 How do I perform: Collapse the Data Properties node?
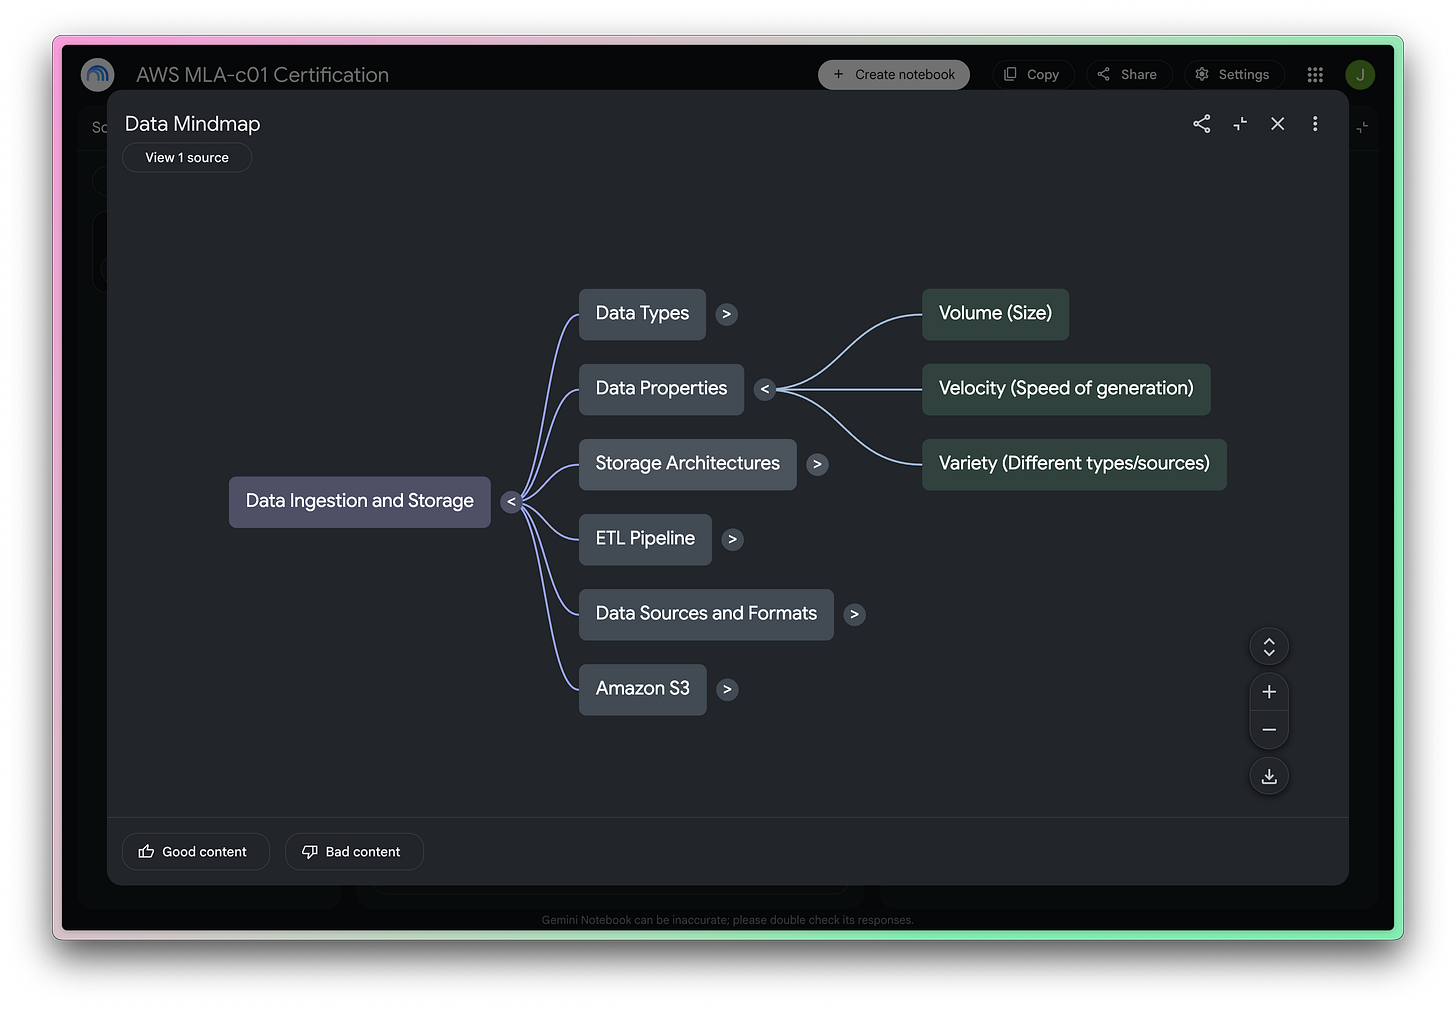pyautogui.click(x=765, y=389)
